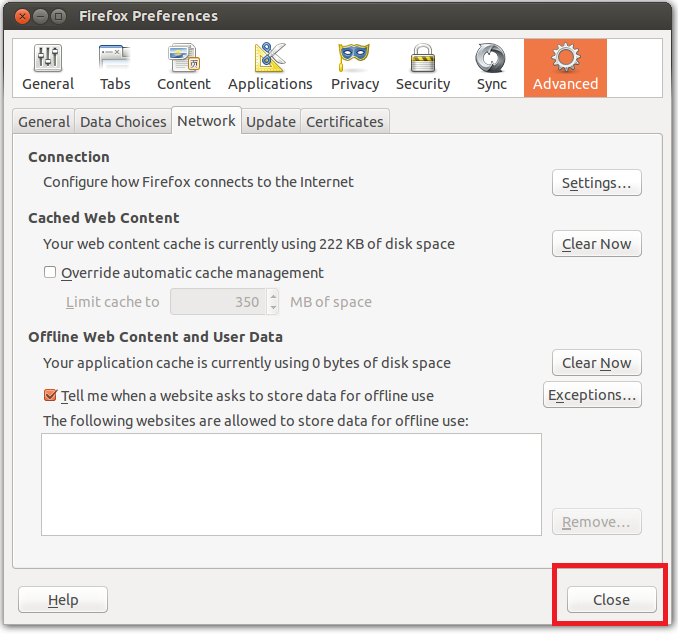Click the 'Limit cache to' label
The width and height of the screenshot is (678, 634).
(112, 302)
